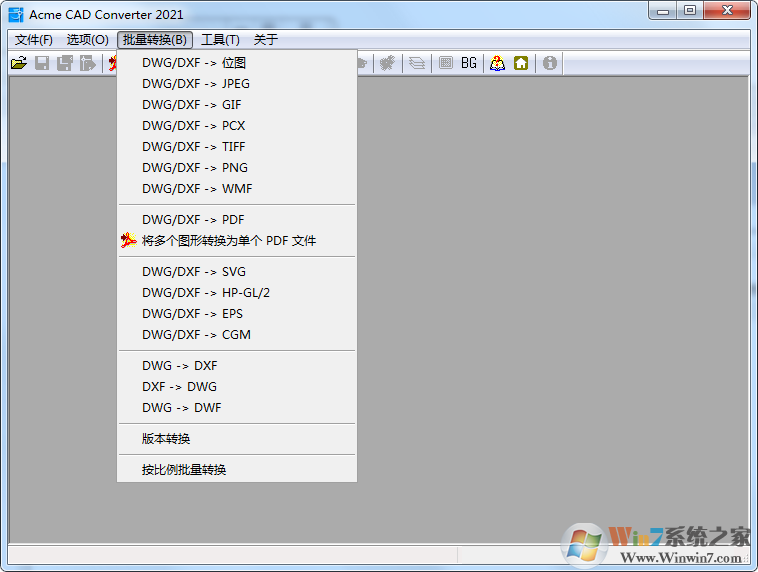Choose DWG/DXF -> EPS conversion
Viewport: 758px width, 572px height.
pyautogui.click(x=237, y=314)
